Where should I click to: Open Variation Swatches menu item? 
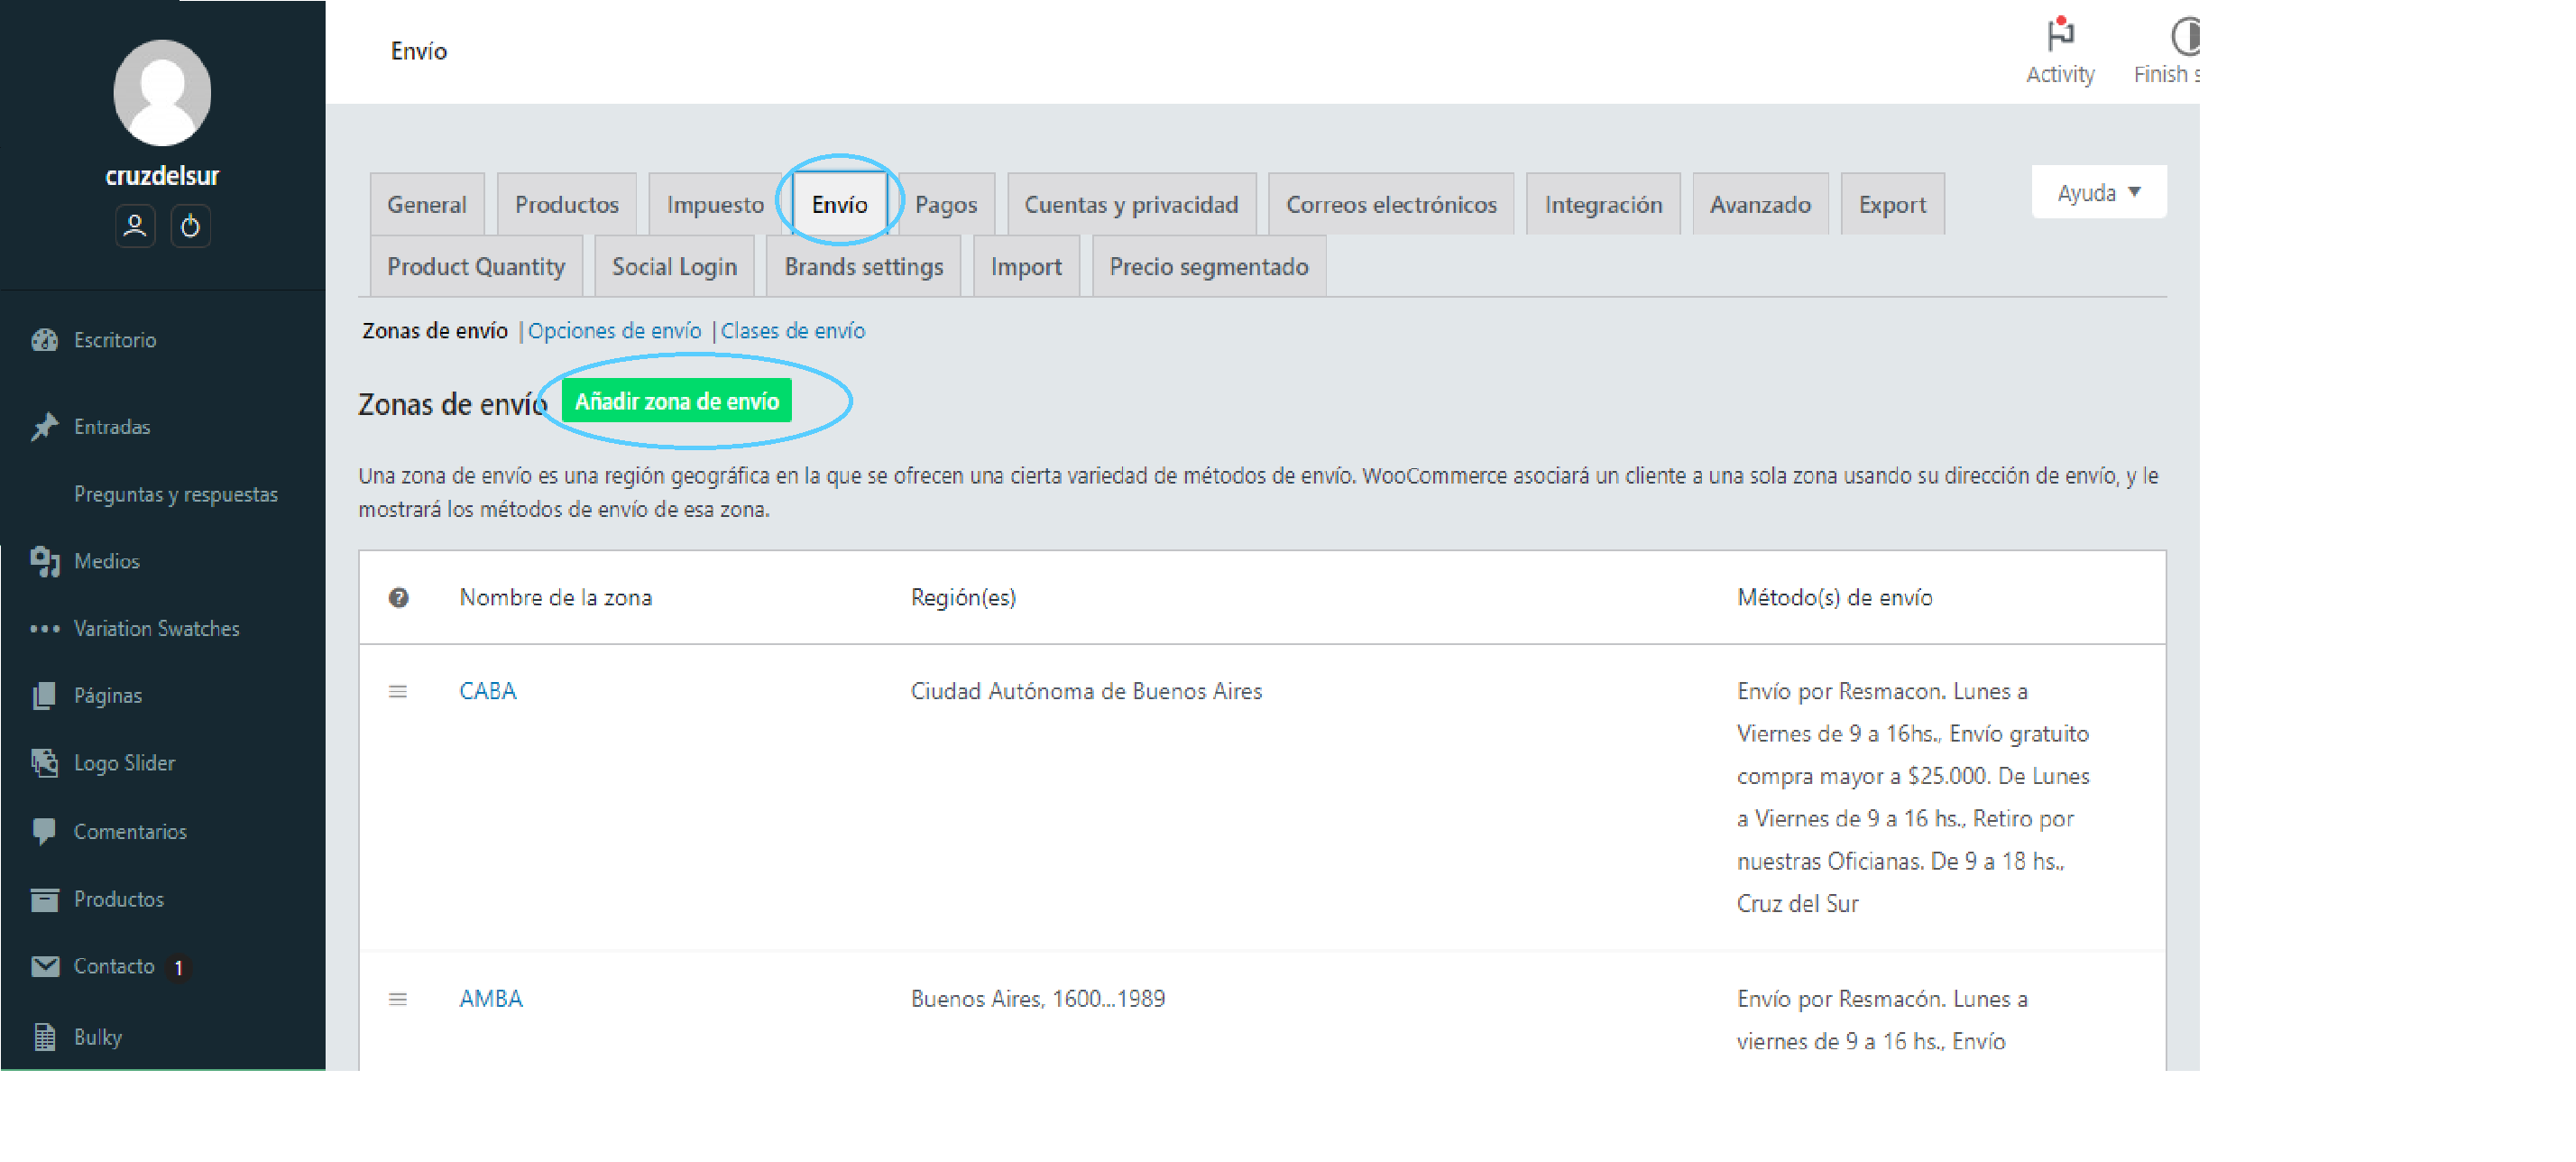156,628
